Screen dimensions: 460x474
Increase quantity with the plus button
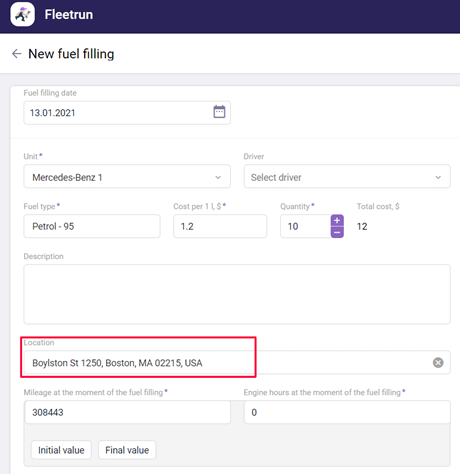tap(337, 220)
